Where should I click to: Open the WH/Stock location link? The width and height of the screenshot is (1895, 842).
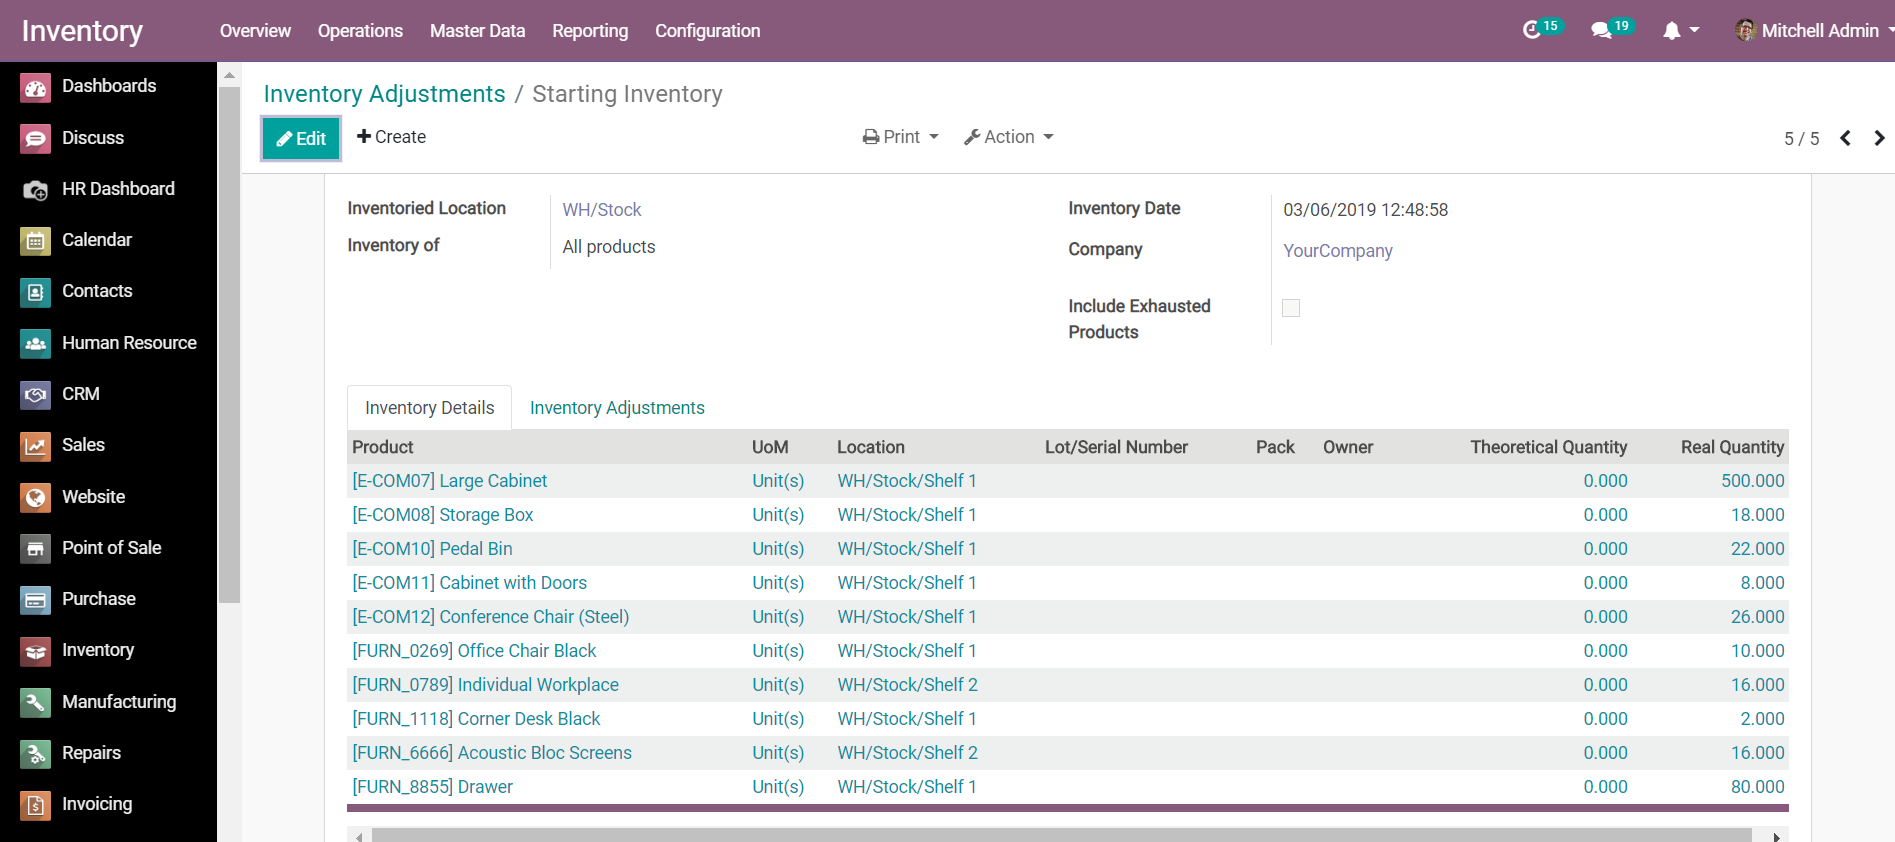pos(601,210)
